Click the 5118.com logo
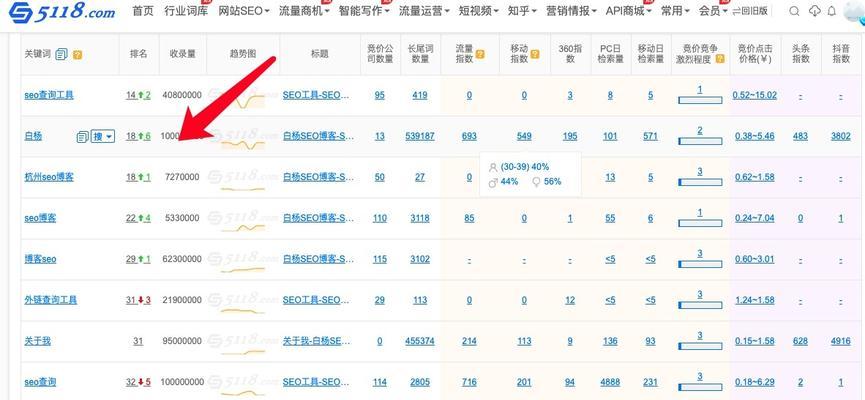The height and width of the screenshot is (400, 865). [x=60, y=12]
